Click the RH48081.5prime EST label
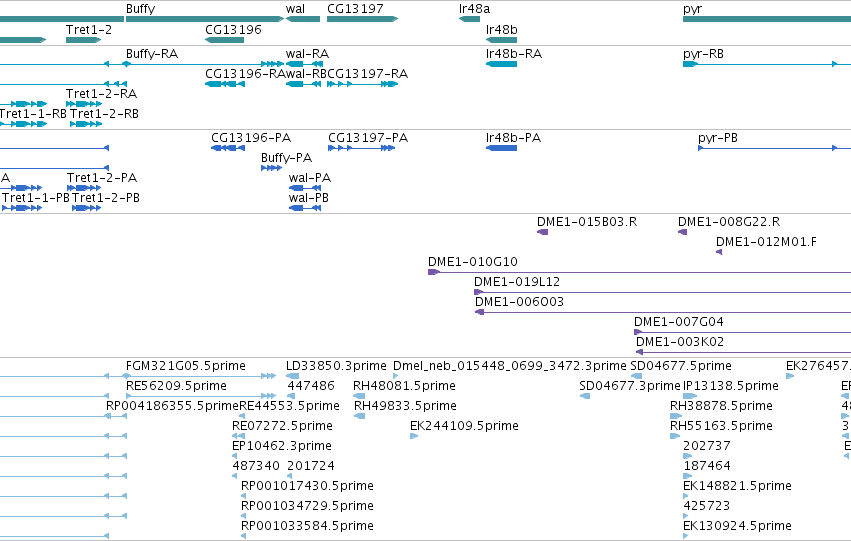Image resolution: width=851 pixels, height=541 pixels. [404, 386]
